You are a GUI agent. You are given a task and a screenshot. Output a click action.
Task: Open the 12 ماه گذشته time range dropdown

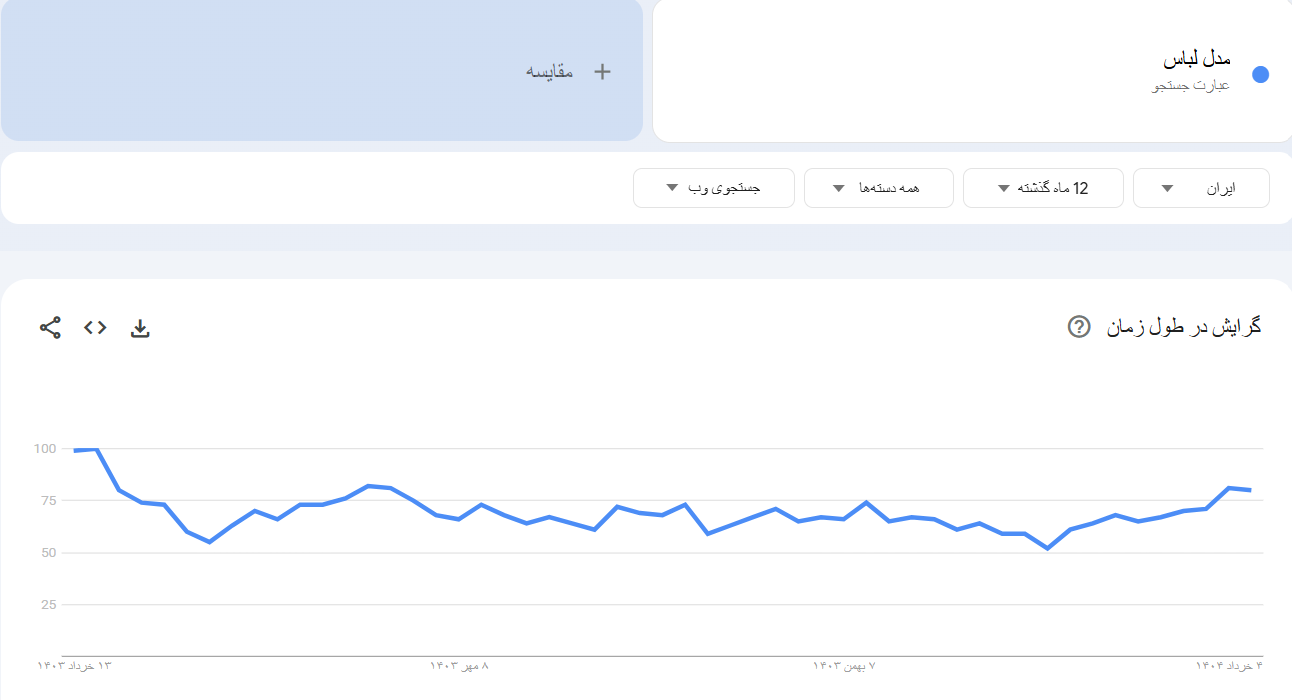point(1043,188)
